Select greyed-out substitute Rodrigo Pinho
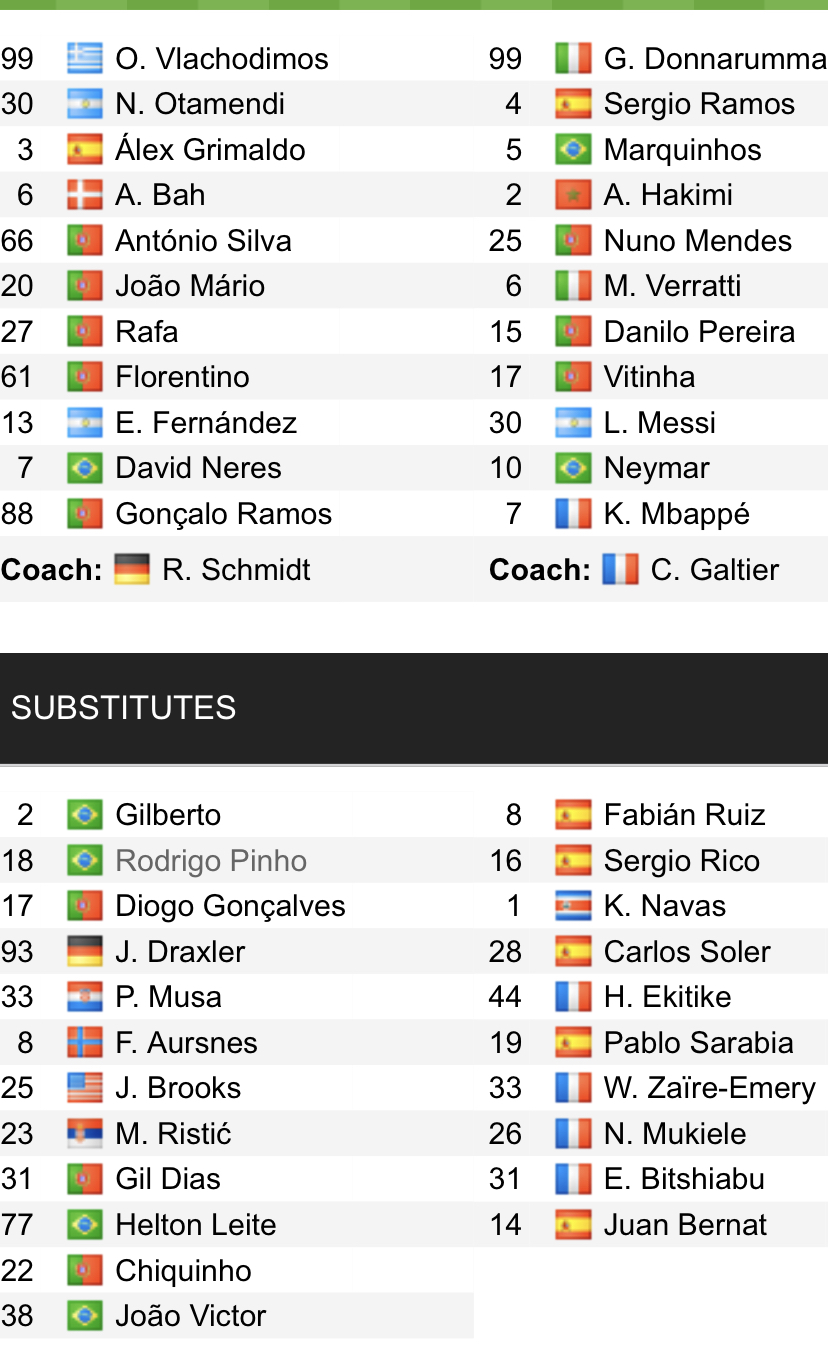The height and width of the screenshot is (1351, 828). pyautogui.click(x=211, y=861)
